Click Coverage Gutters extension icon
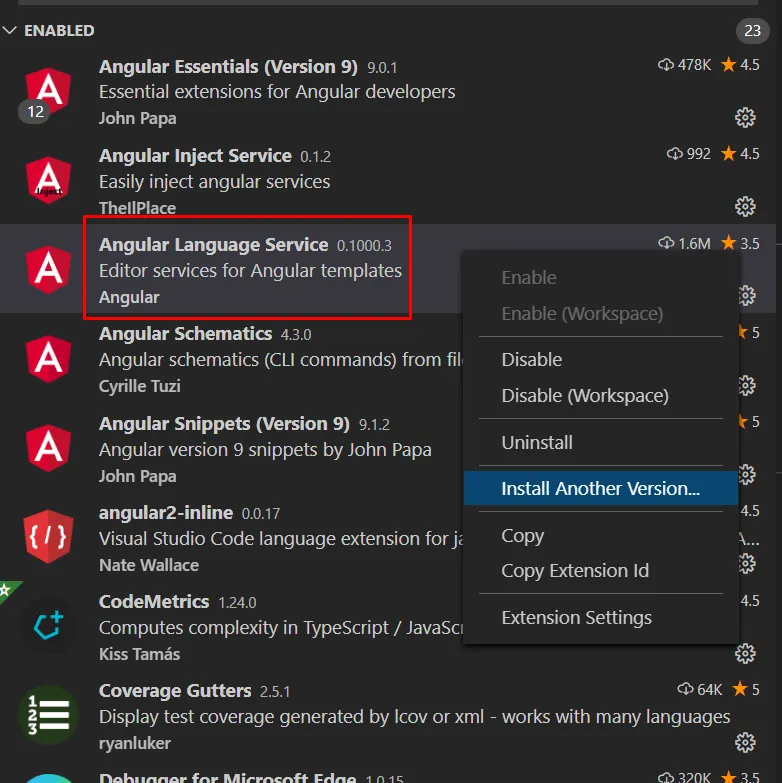Image resolution: width=782 pixels, height=783 pixels. click(x=48, y=715)
